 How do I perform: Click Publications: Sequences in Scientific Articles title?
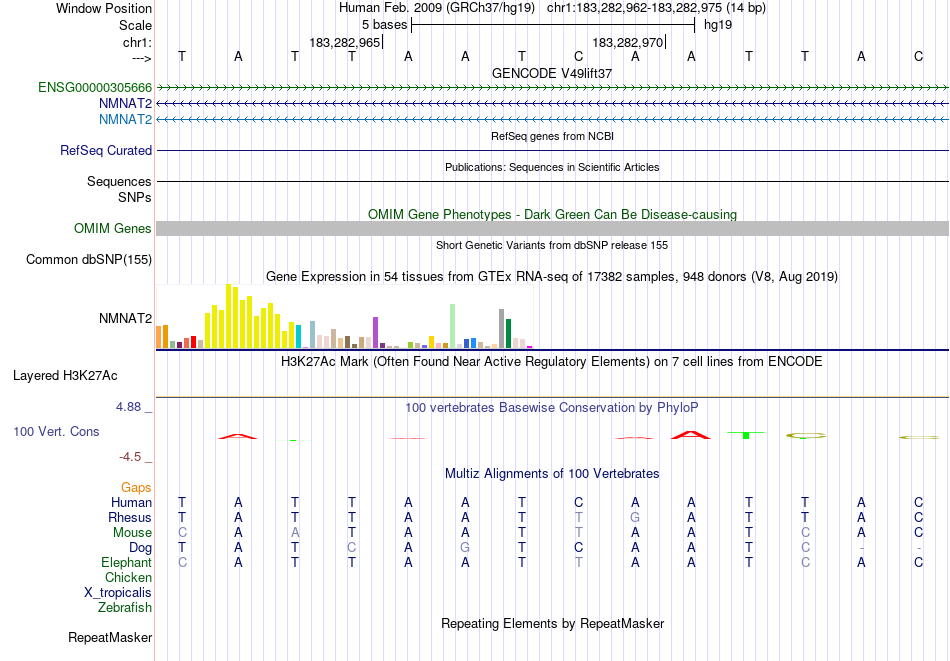click(552, 167)
